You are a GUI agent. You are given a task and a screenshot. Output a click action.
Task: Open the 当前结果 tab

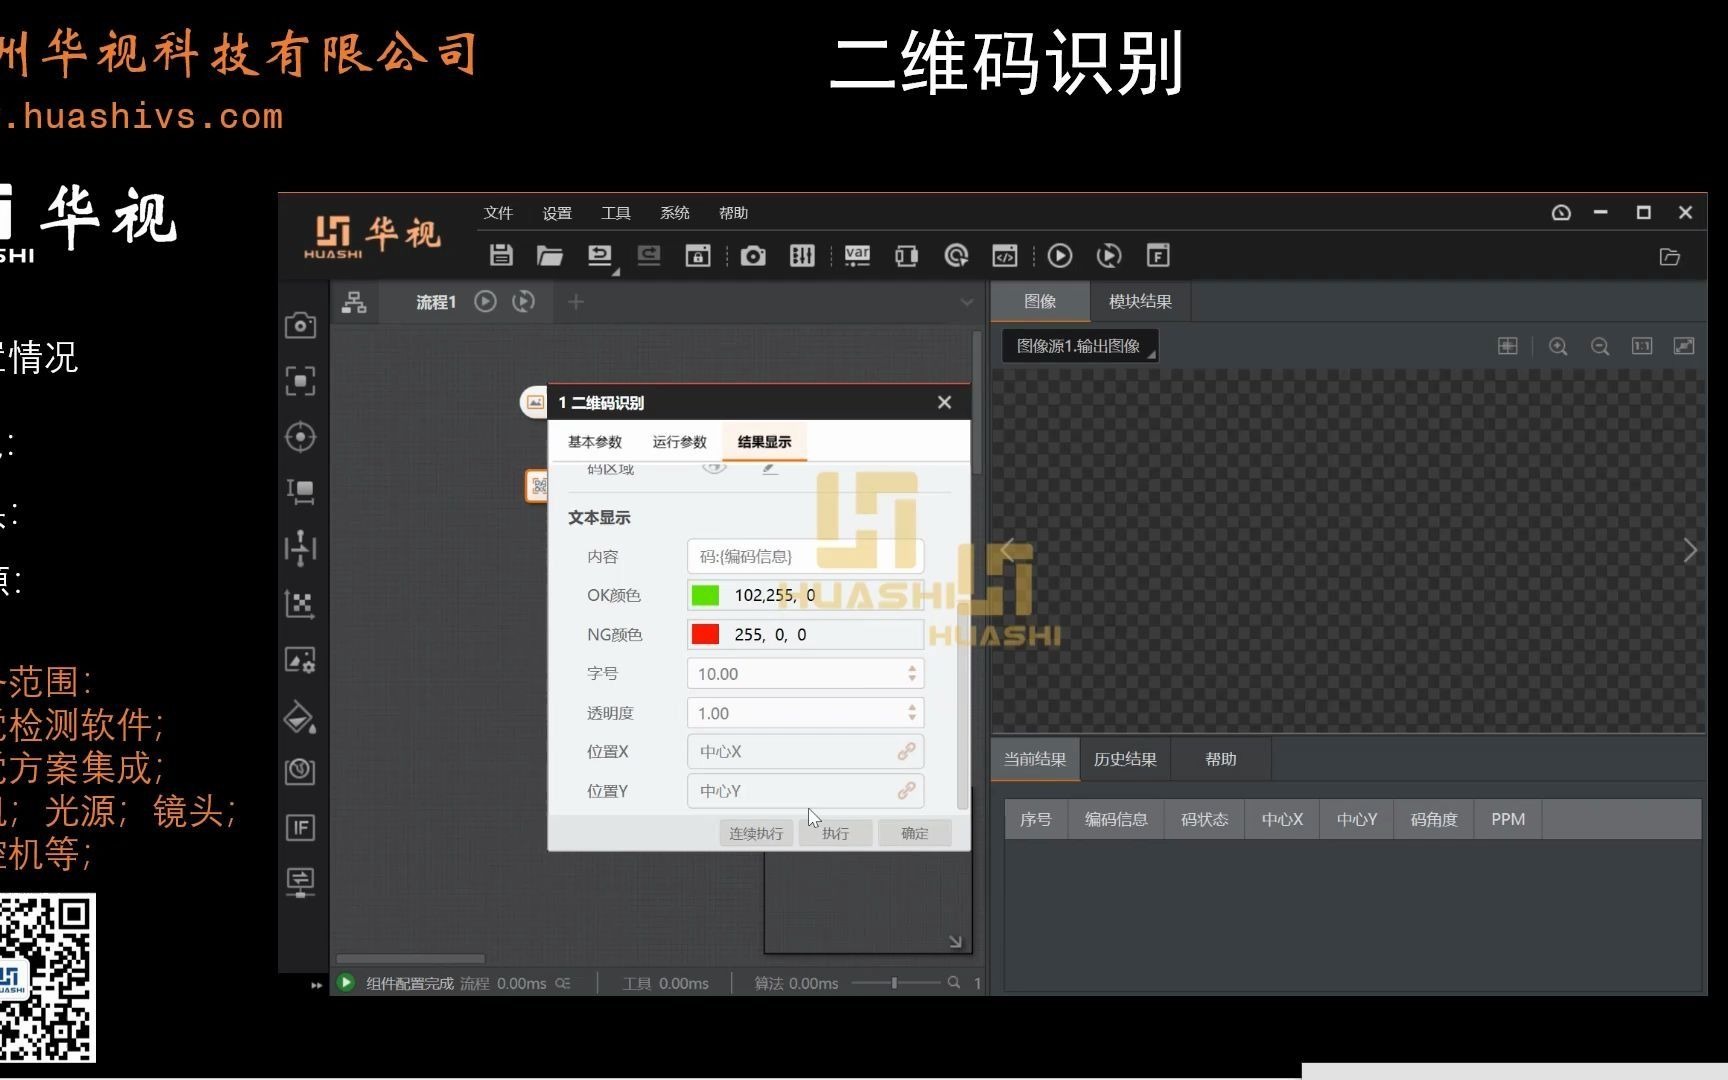point(1035,759)
